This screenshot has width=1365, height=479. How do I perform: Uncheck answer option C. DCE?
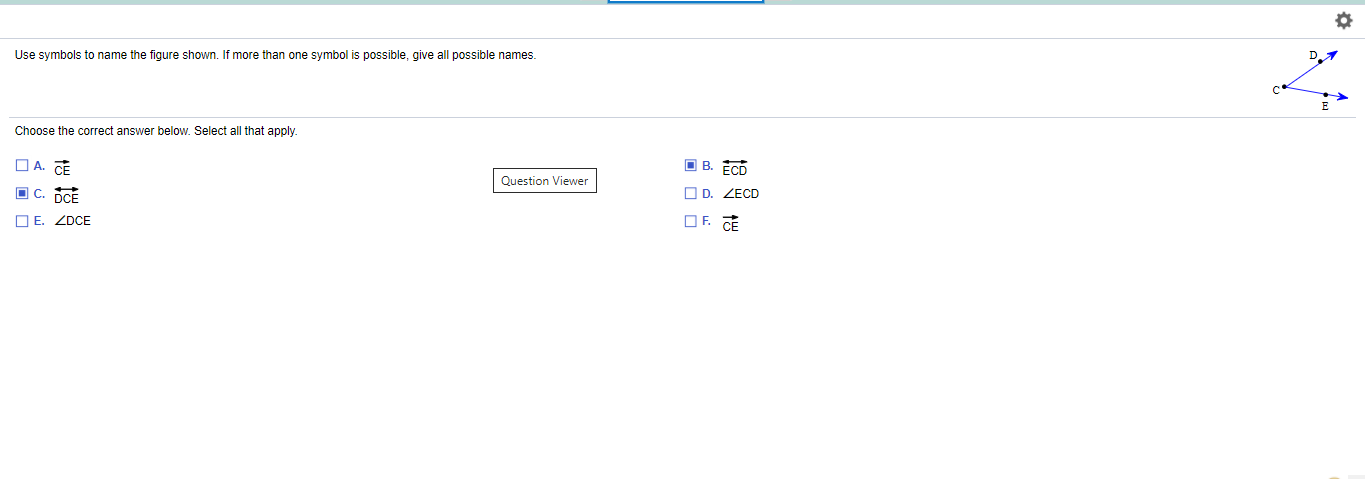22,193
